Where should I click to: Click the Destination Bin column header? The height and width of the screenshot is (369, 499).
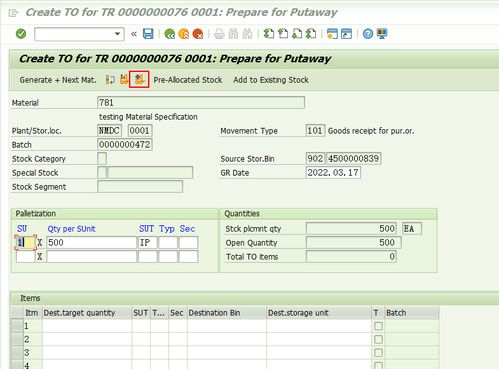(227, 313)
